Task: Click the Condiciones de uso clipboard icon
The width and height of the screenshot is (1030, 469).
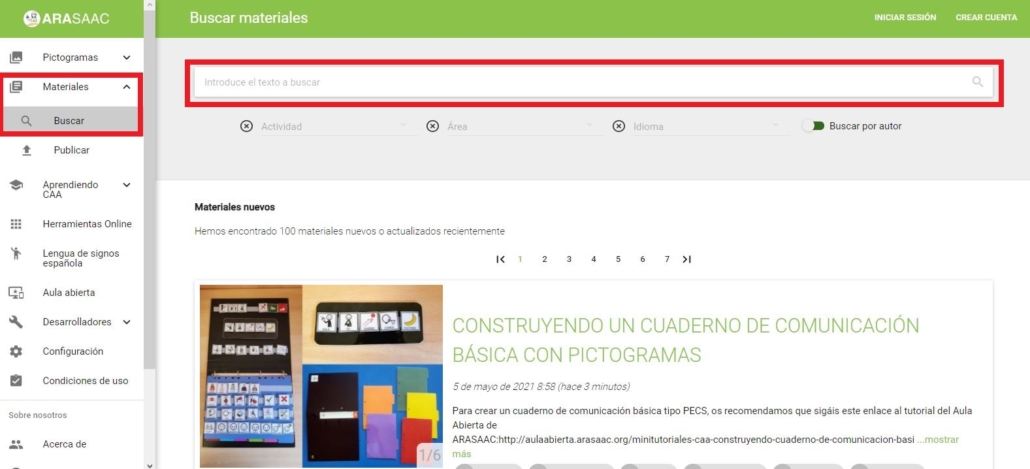Action: [x=16, y=380]
